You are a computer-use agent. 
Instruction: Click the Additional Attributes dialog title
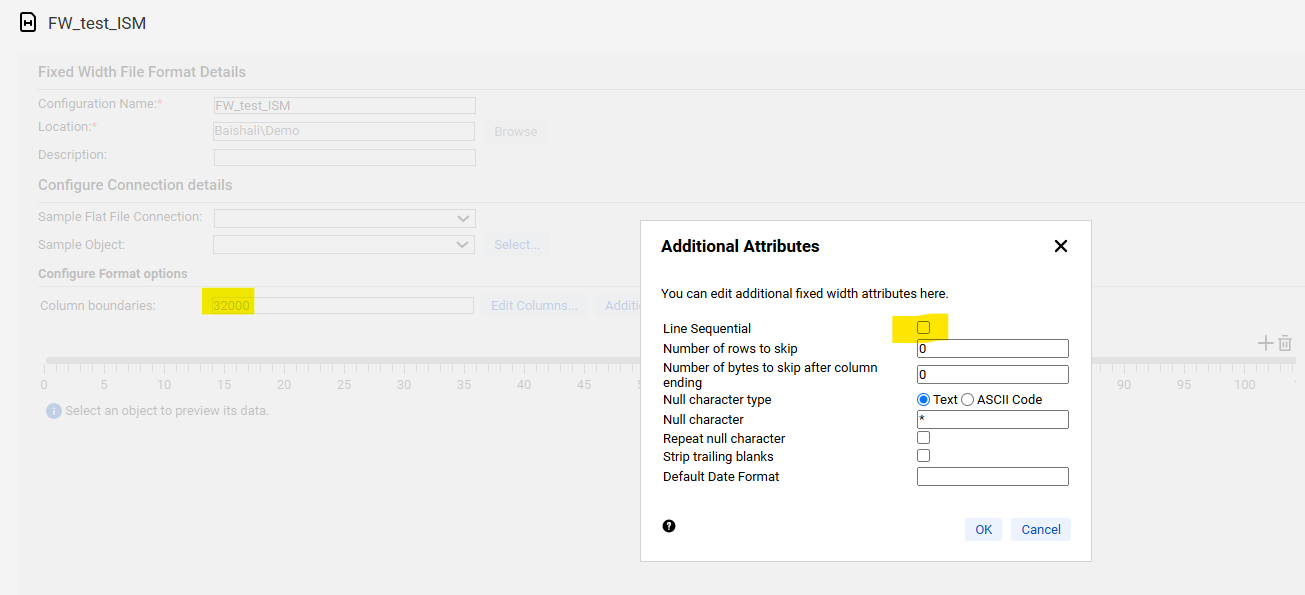click(x=740, y=246)
